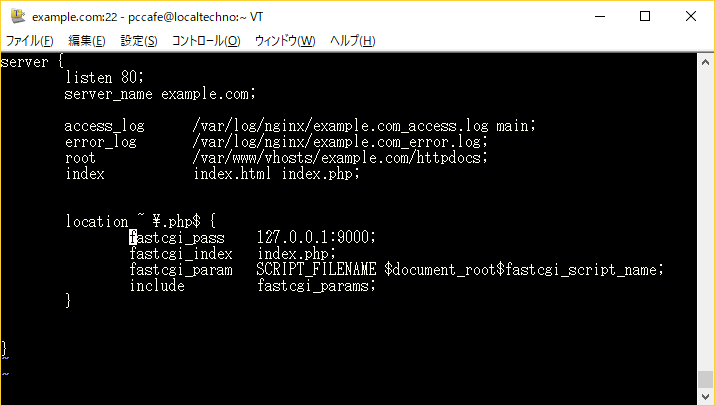Open the ファイル(F) menu
Screen dimensions: 715x406
click(29, 41)
